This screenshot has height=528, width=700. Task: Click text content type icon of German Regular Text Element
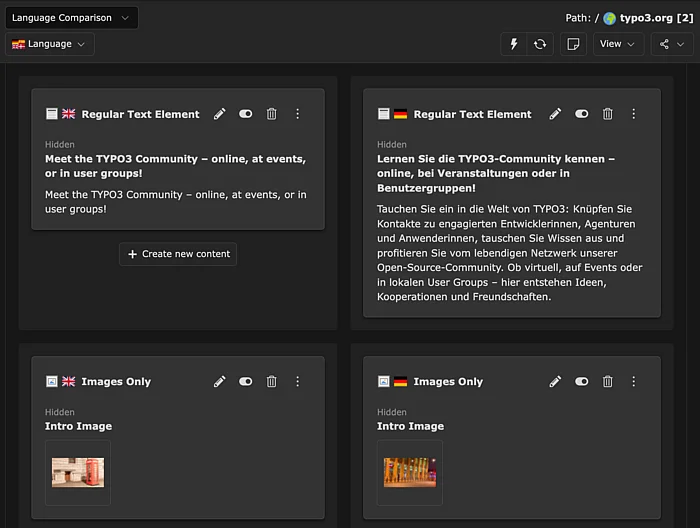383,114
